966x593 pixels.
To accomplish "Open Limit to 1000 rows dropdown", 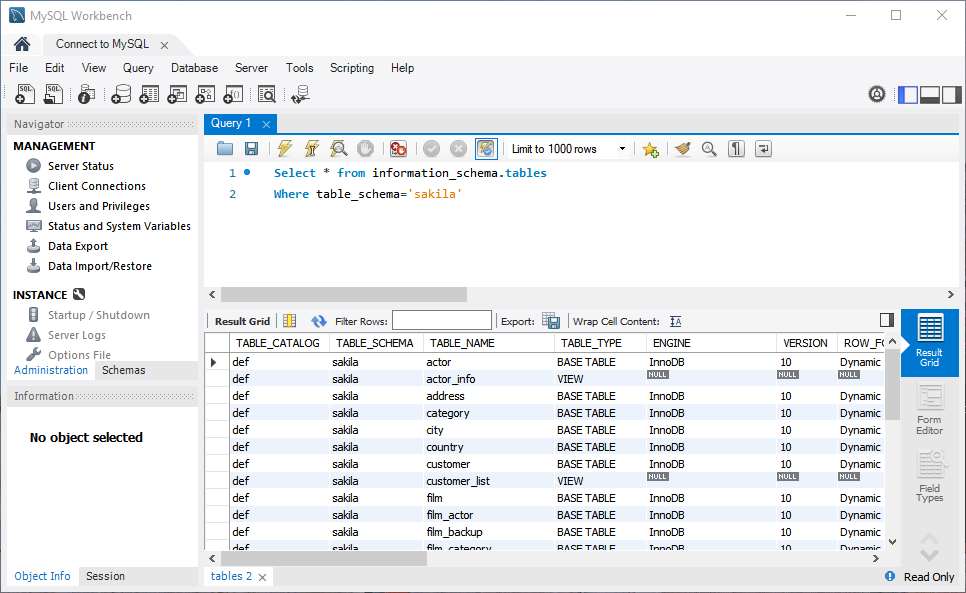I will [622, 148].
